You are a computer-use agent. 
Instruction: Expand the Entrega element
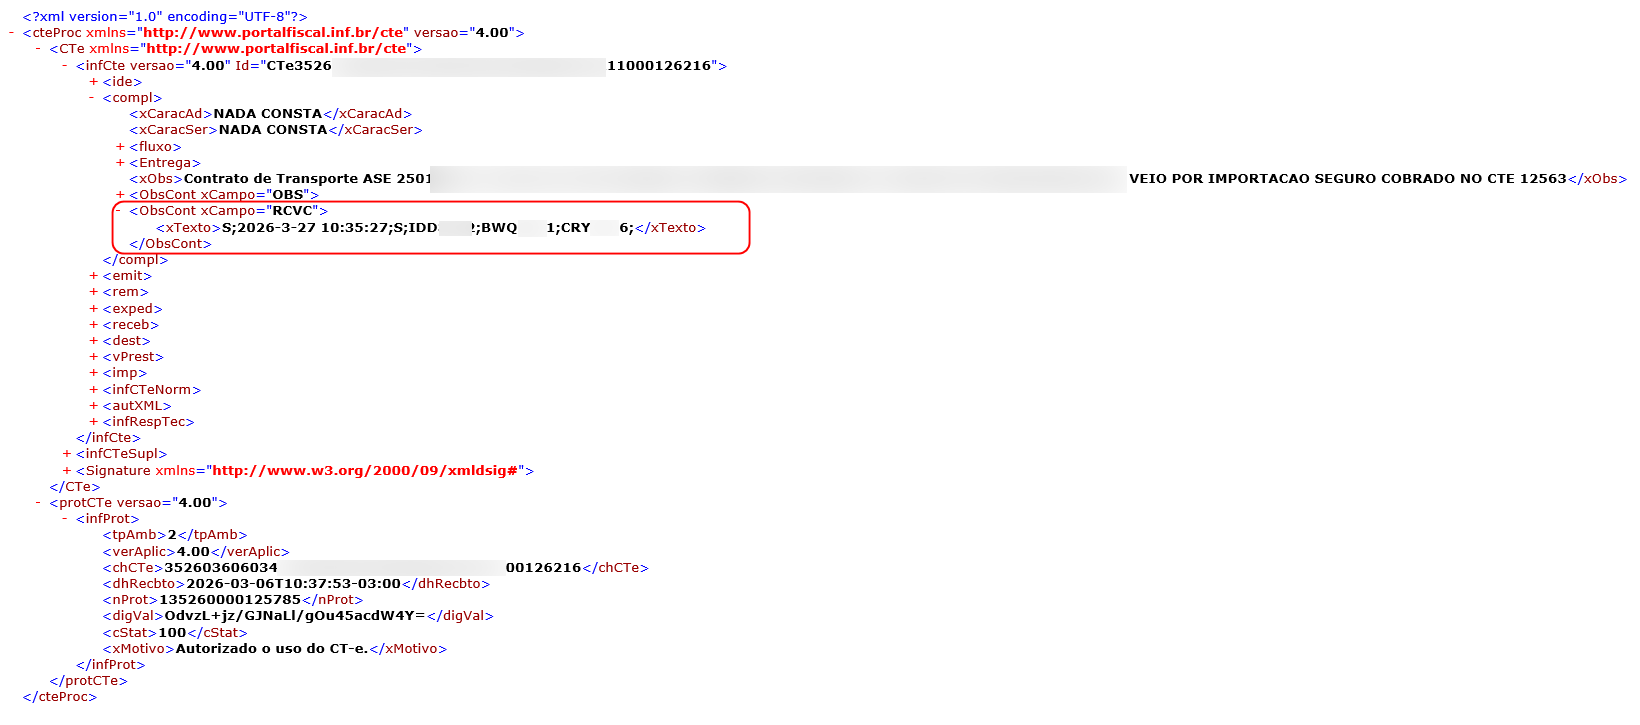(x=120, y=163)
